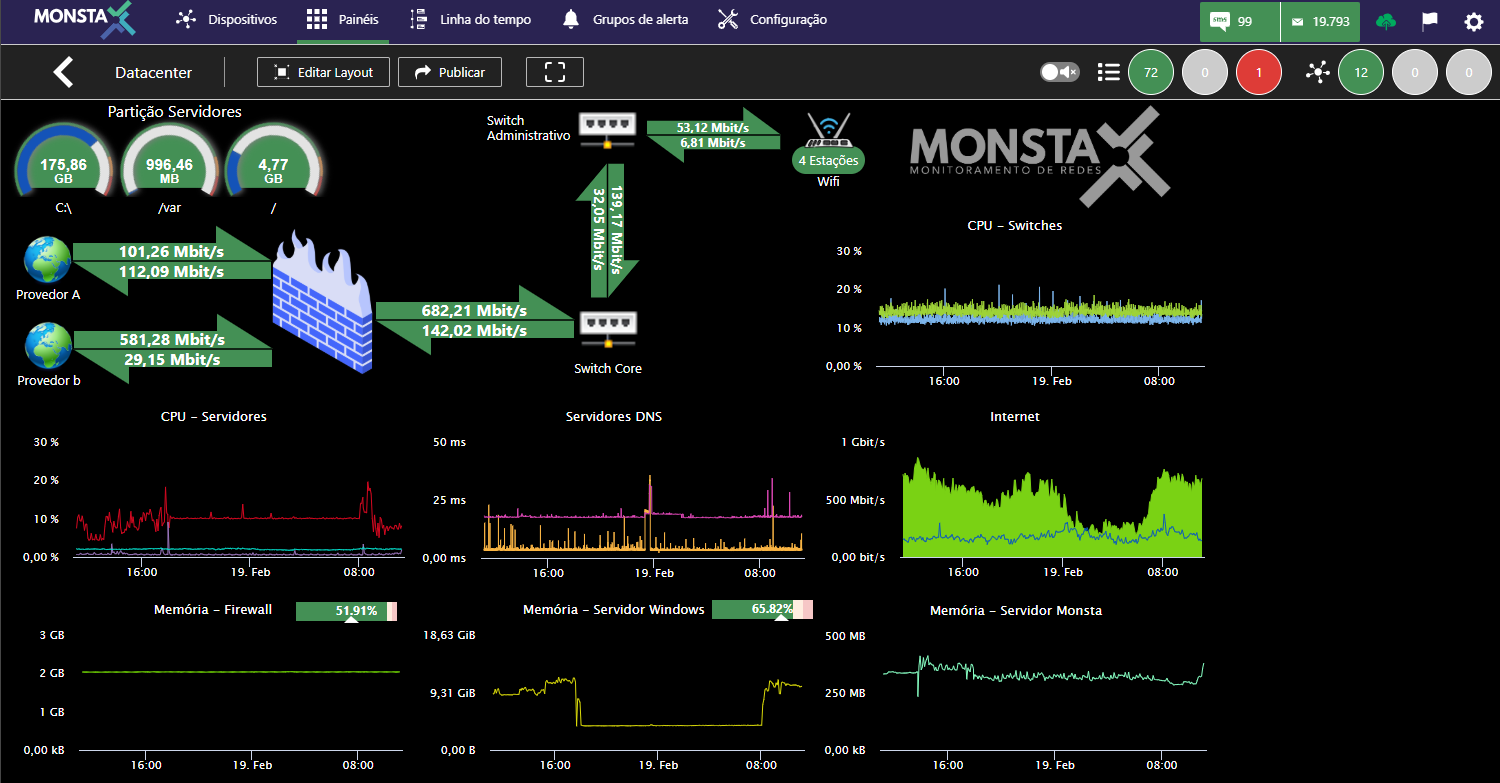The image size is (1500, 783).
Task: Click the Memória – Firewall chart line
Action: [x=240, y=672]
